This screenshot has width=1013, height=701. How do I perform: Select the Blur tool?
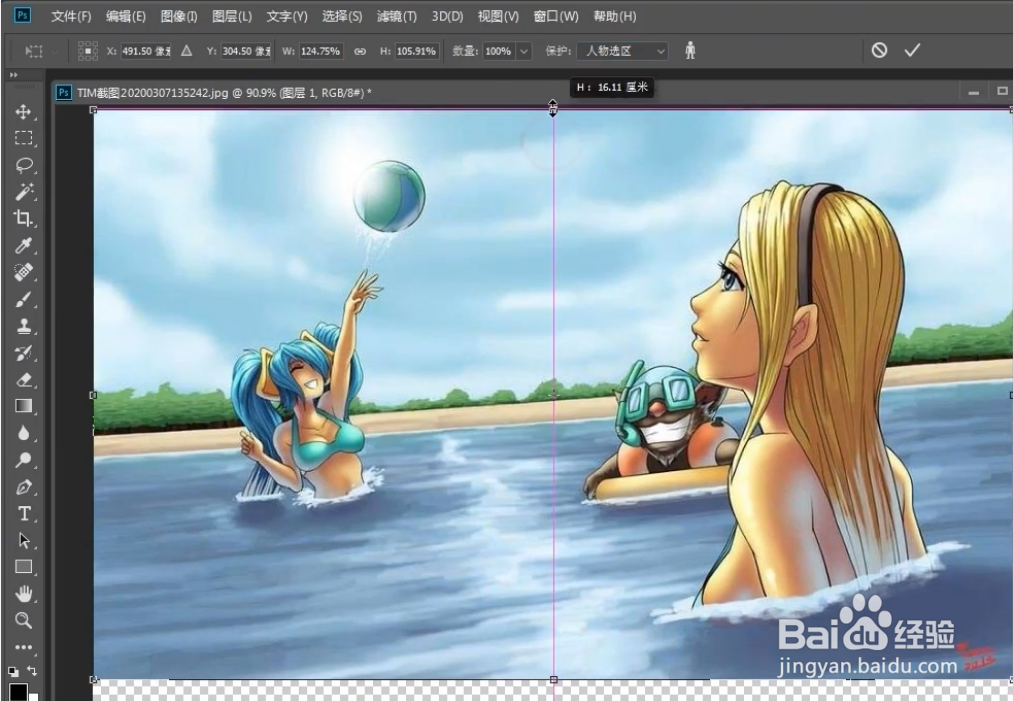23,433
